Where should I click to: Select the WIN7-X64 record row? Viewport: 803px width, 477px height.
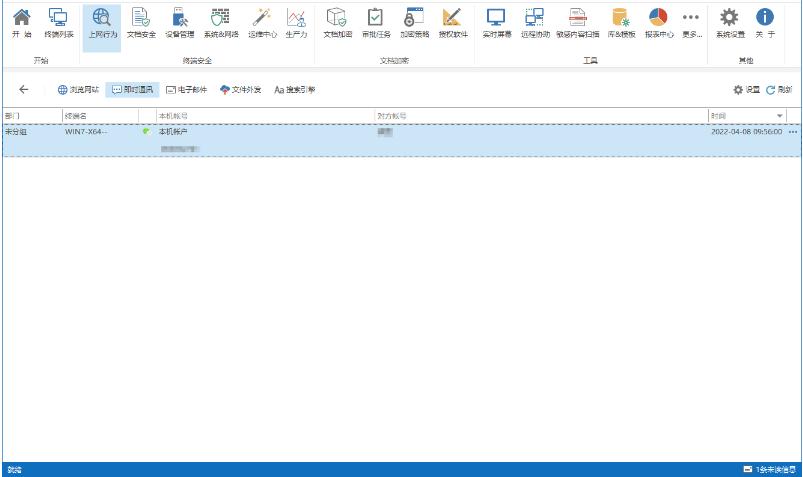click(400, 140)
